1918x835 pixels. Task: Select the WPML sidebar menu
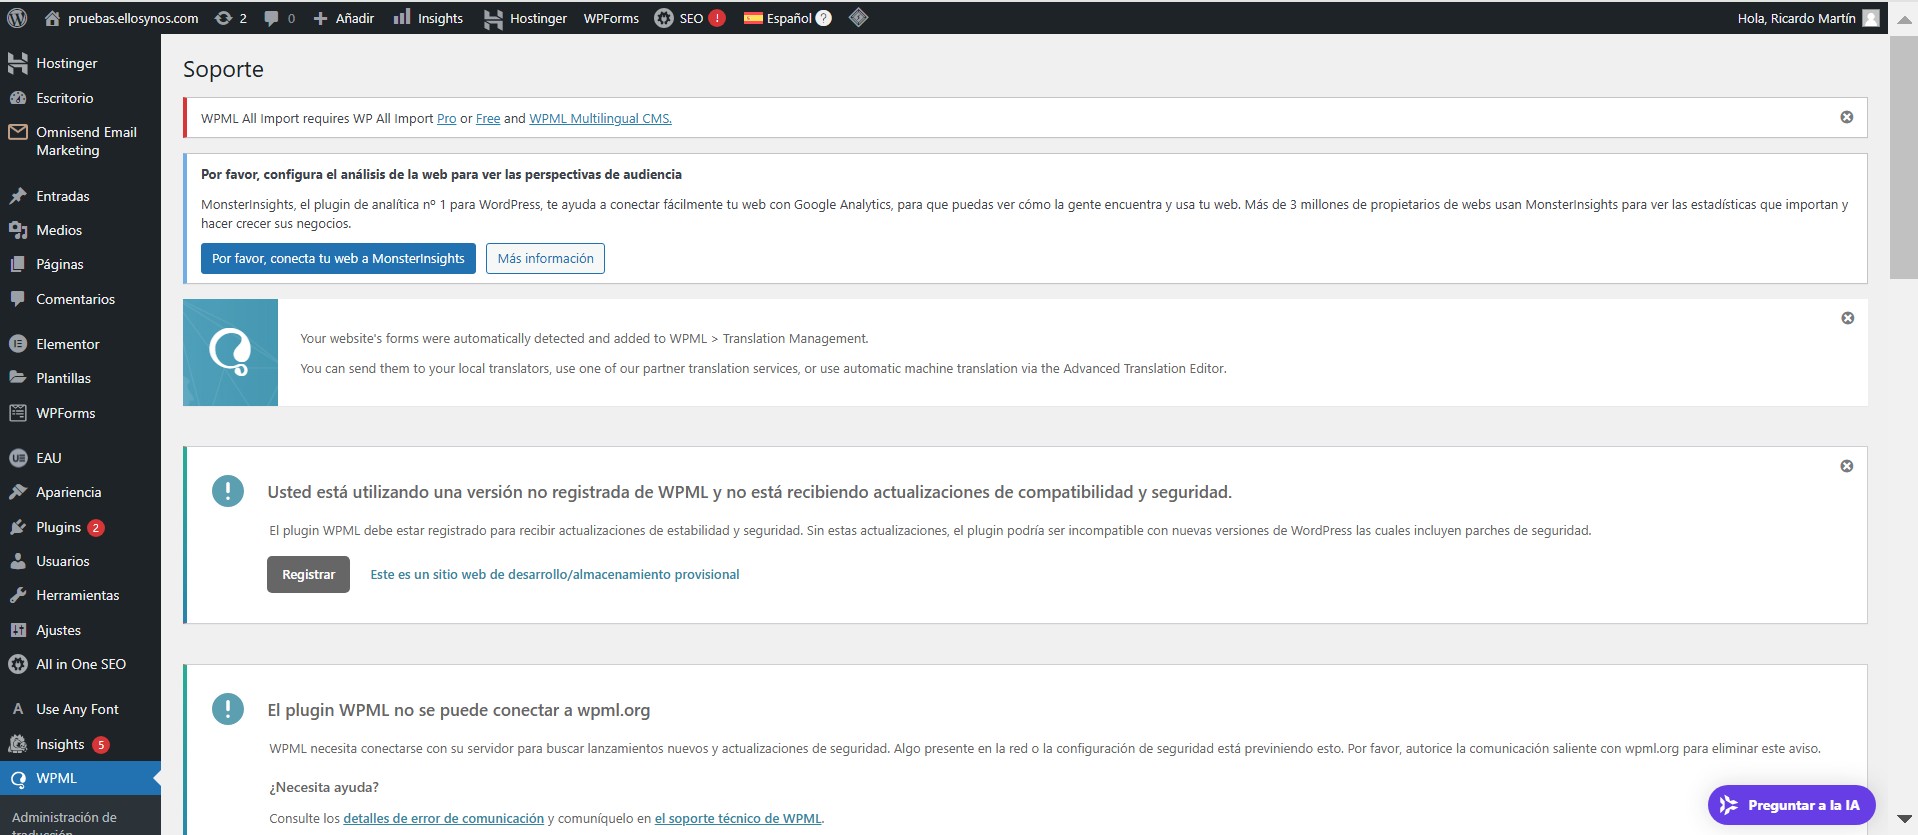tap(80, 778)
